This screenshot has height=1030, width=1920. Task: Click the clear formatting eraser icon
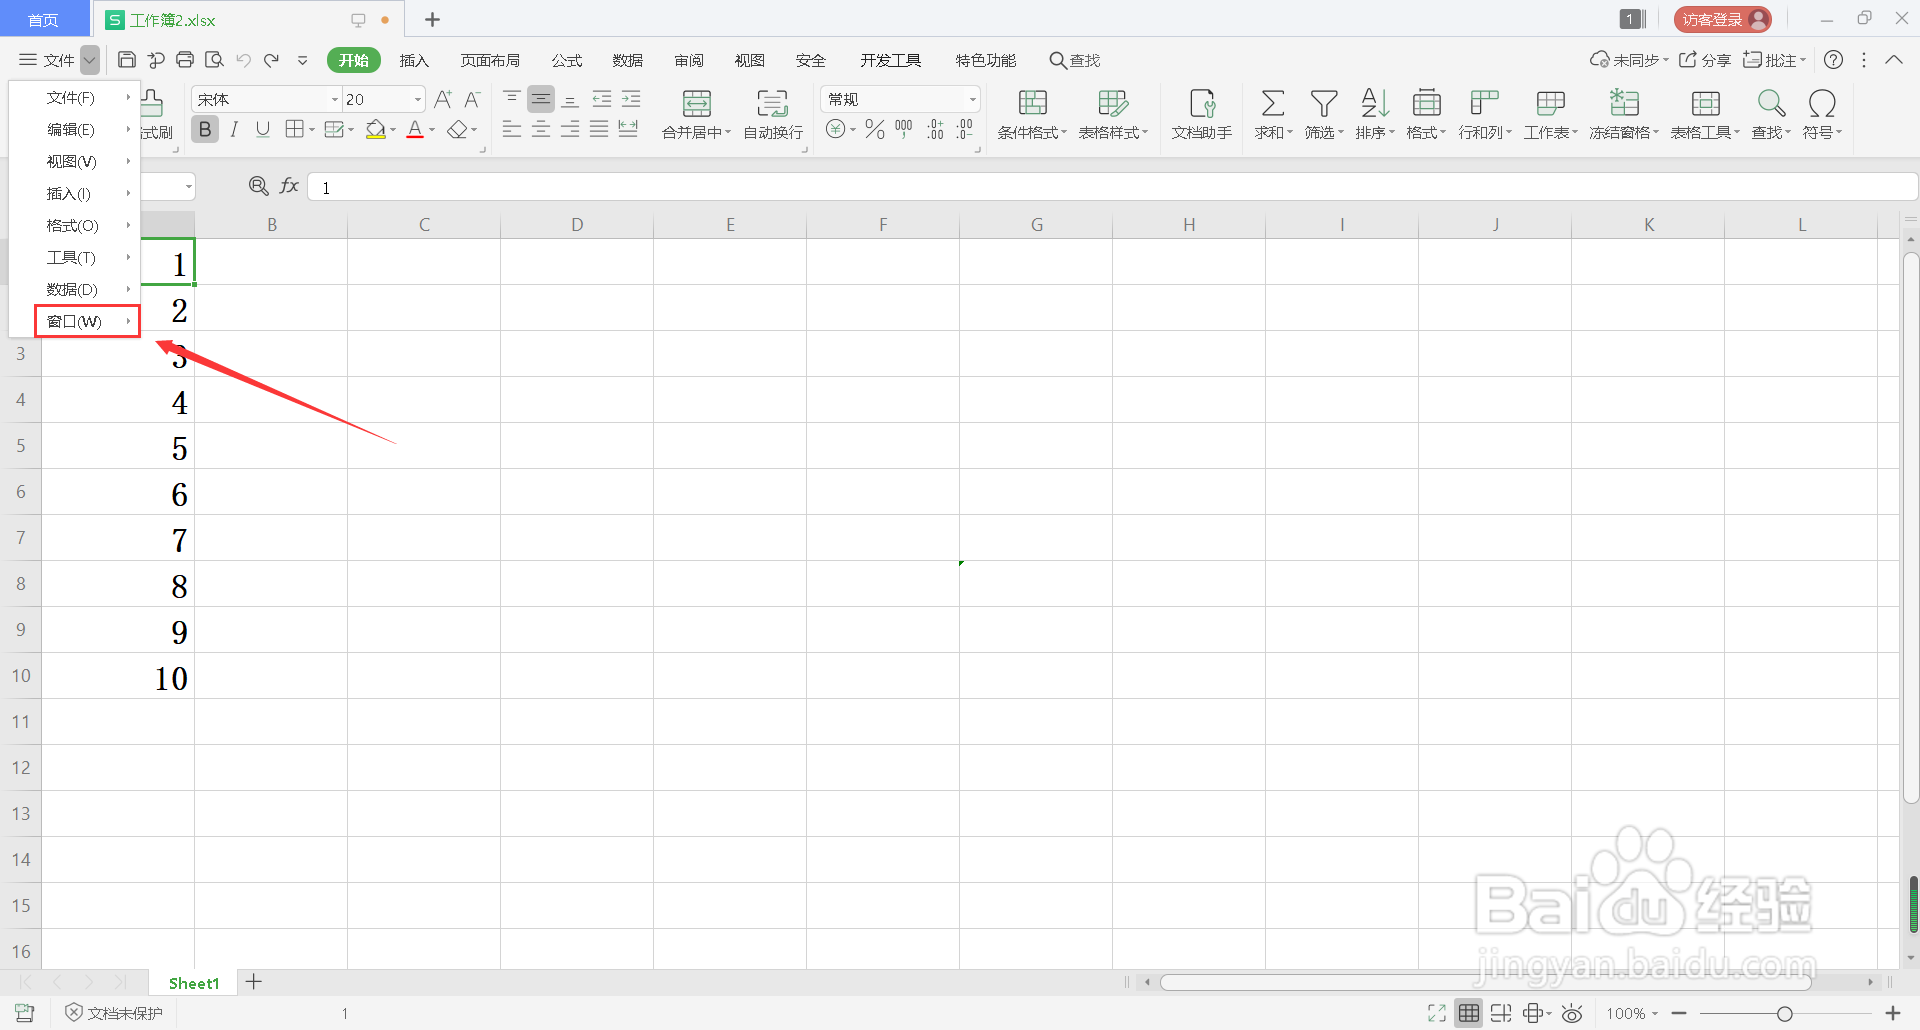click(x=457, y=130)
